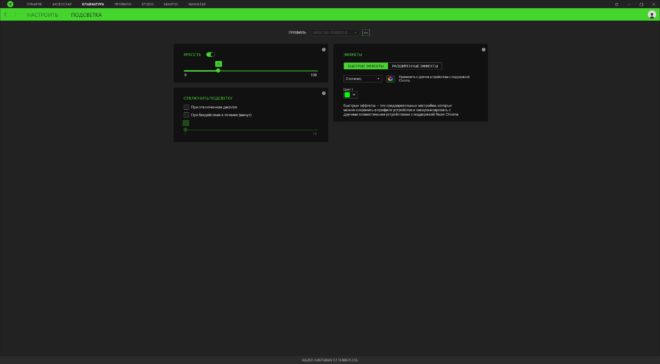Switch to the КЛАВИАТУРА top tab
The height and width of the screenshot is (364, 660).
click(x=93, y=4)
